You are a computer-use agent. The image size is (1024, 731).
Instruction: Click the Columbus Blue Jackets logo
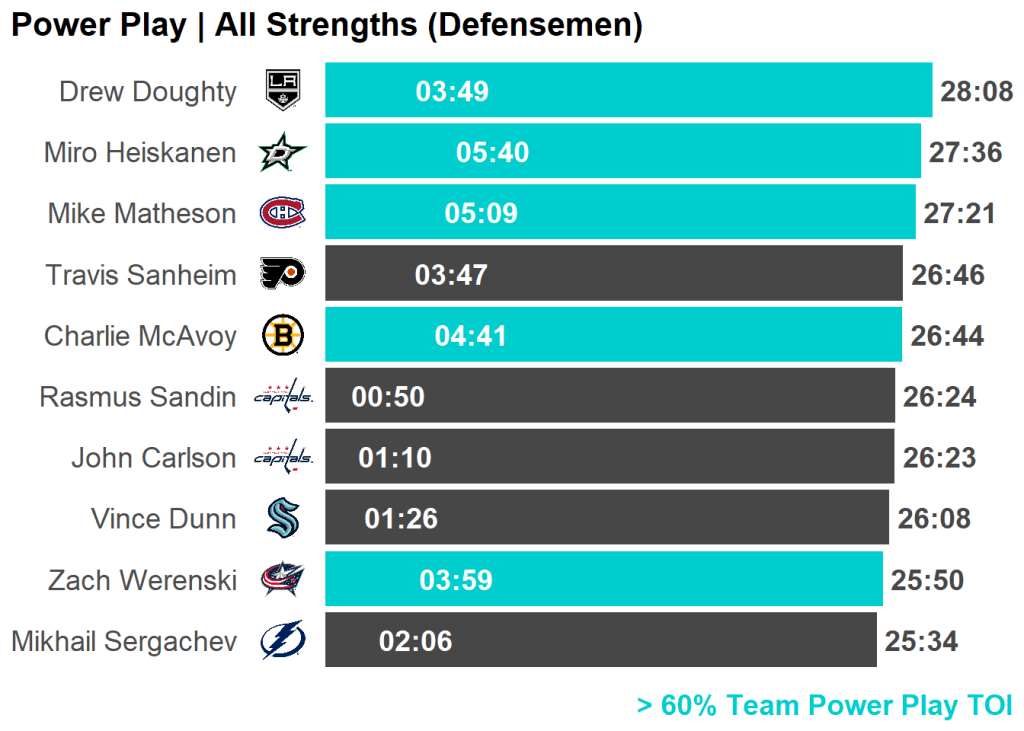click(x=282, y=579)
